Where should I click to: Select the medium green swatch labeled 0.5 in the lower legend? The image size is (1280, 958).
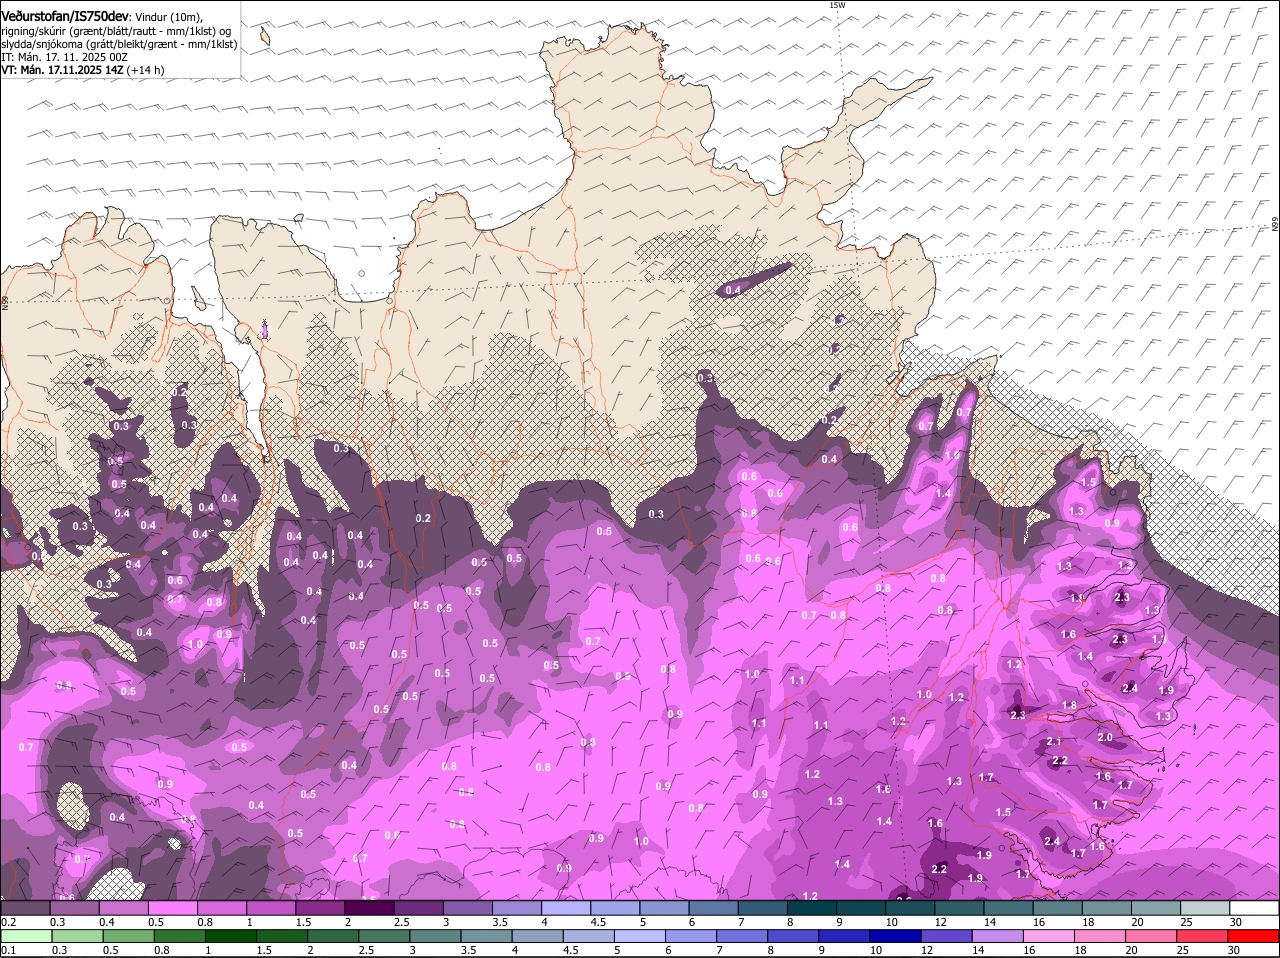(x=128, y=936)
